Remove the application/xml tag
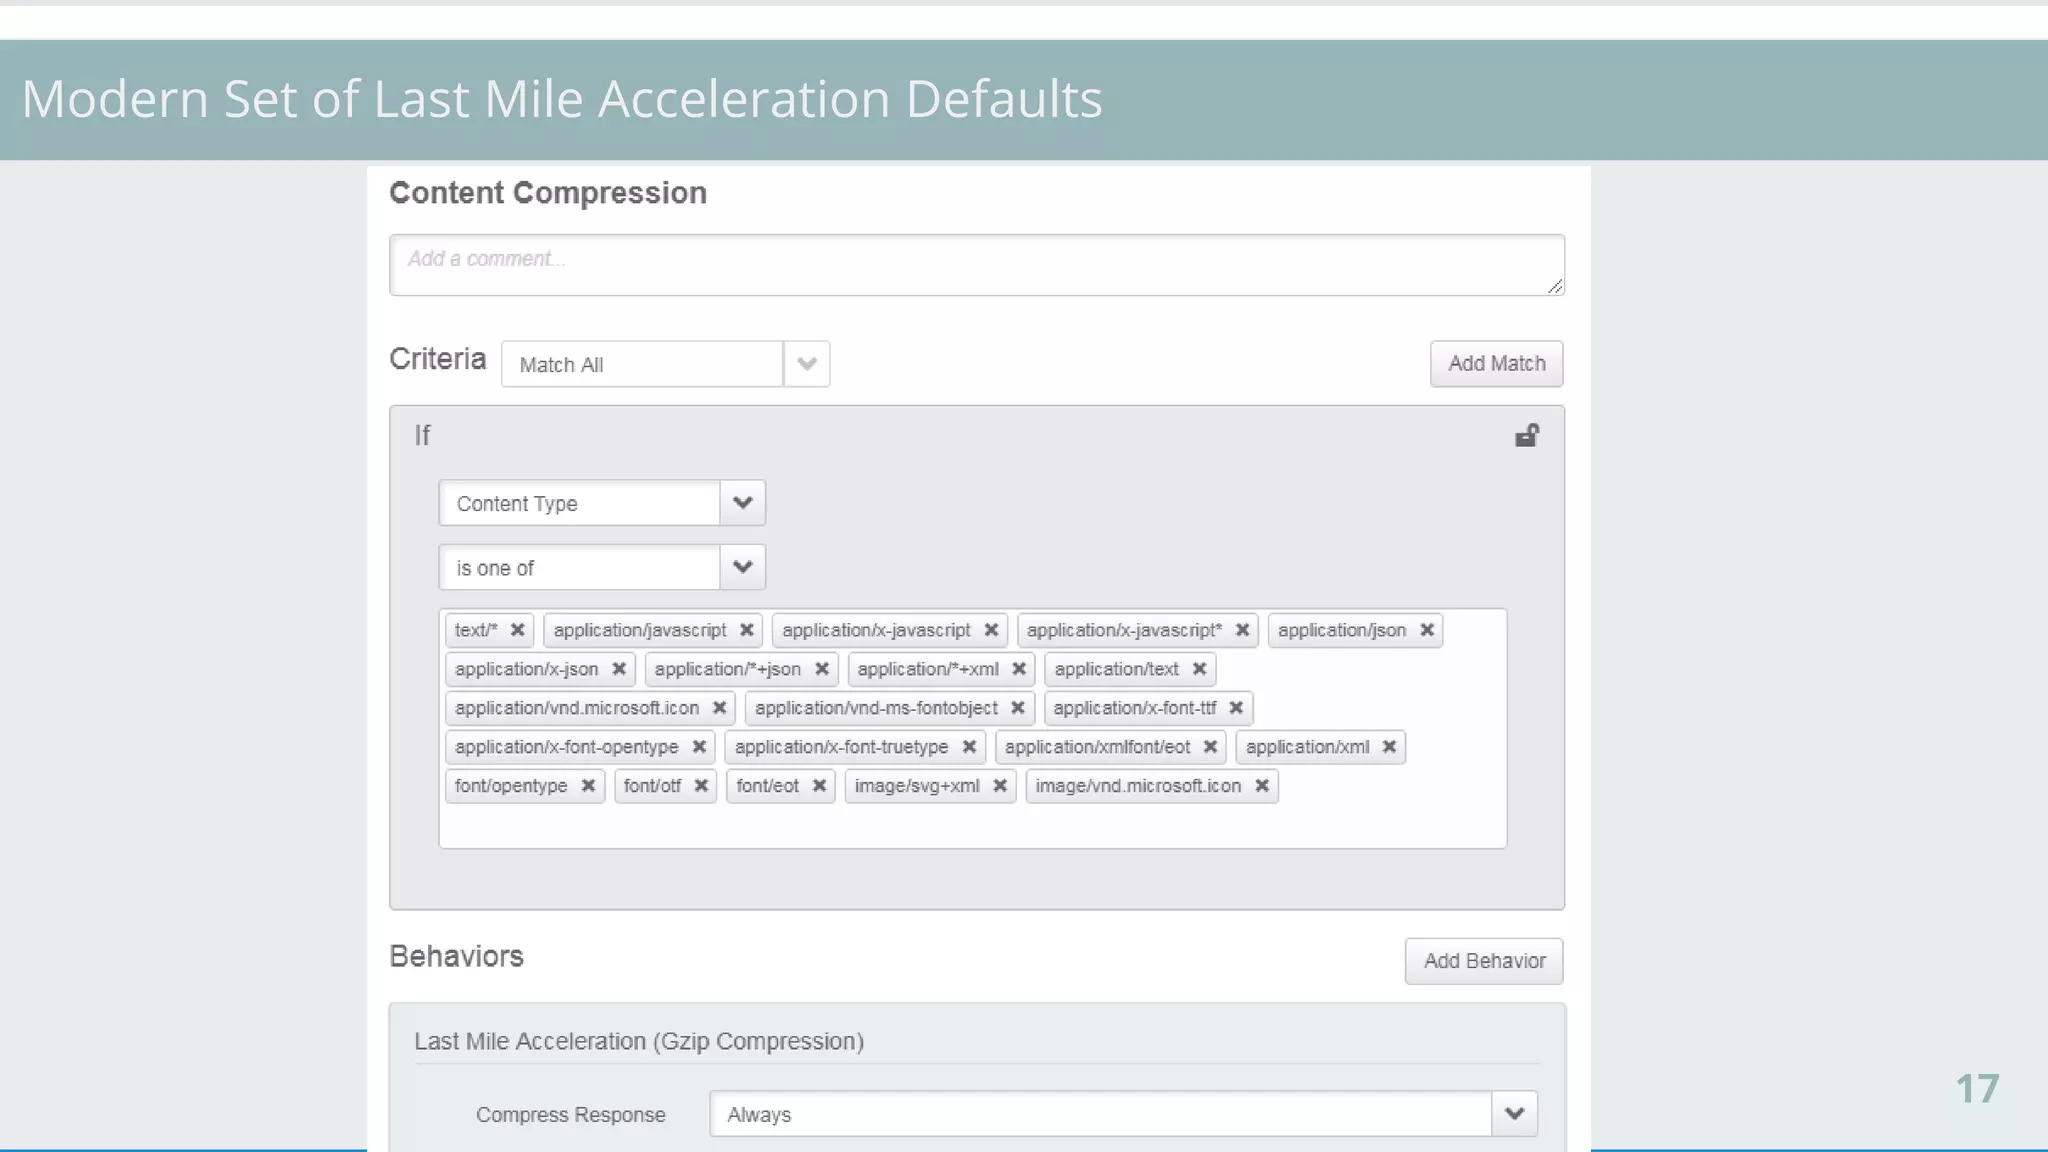Image resolution: width=2048 pixels, height=1152 pixels. coord(1389,747)
